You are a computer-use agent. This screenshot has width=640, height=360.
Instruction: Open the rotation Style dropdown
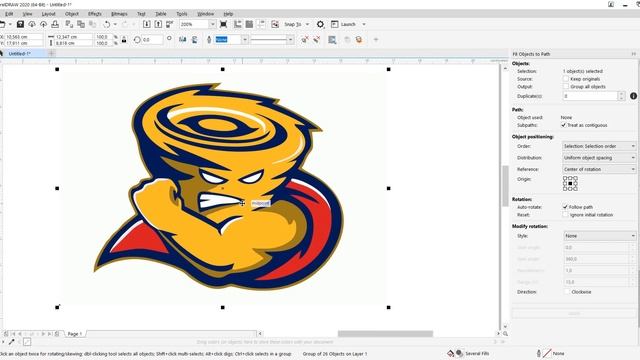[x=599, y=236]
